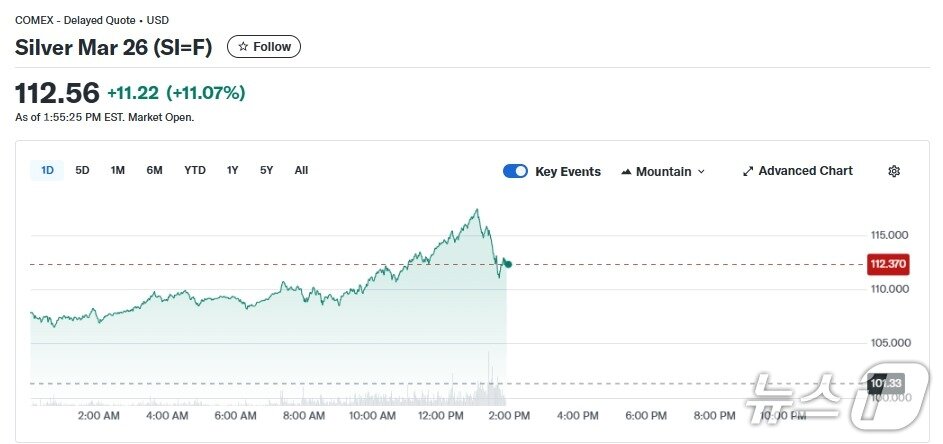Image resolution: width=943 pixels, height=444 pixels.
Task: Toggle the Key Events switch
Action: 515,171
